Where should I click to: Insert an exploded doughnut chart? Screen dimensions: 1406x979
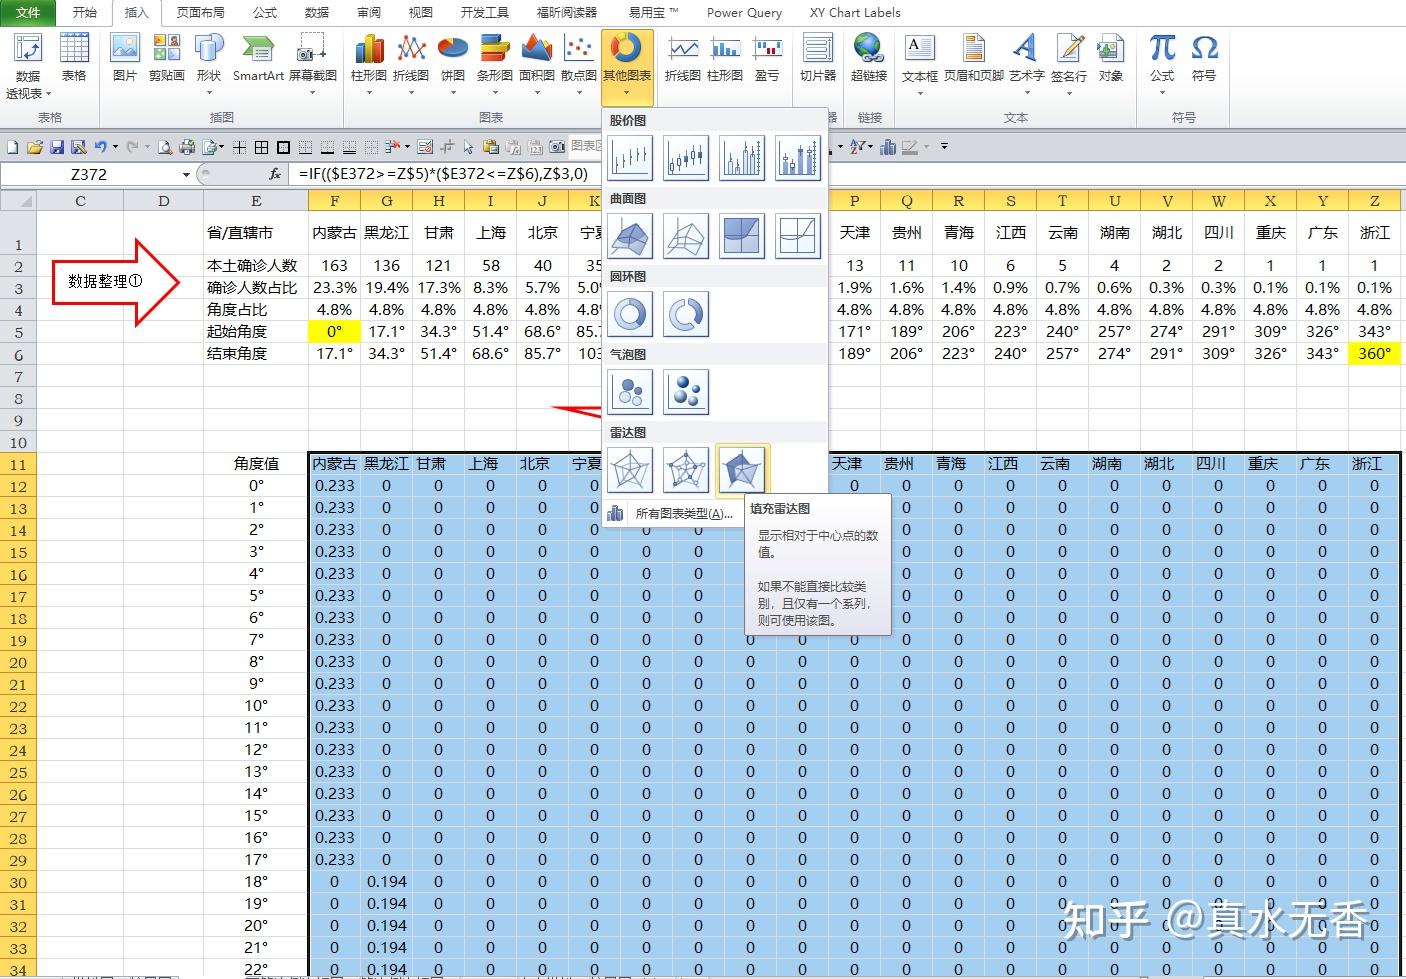(686, 314)
